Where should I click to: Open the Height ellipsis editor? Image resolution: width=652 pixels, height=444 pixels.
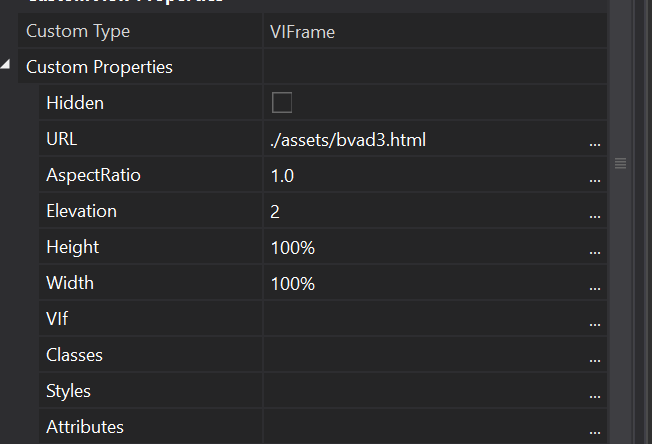click(x=595, y=249)
